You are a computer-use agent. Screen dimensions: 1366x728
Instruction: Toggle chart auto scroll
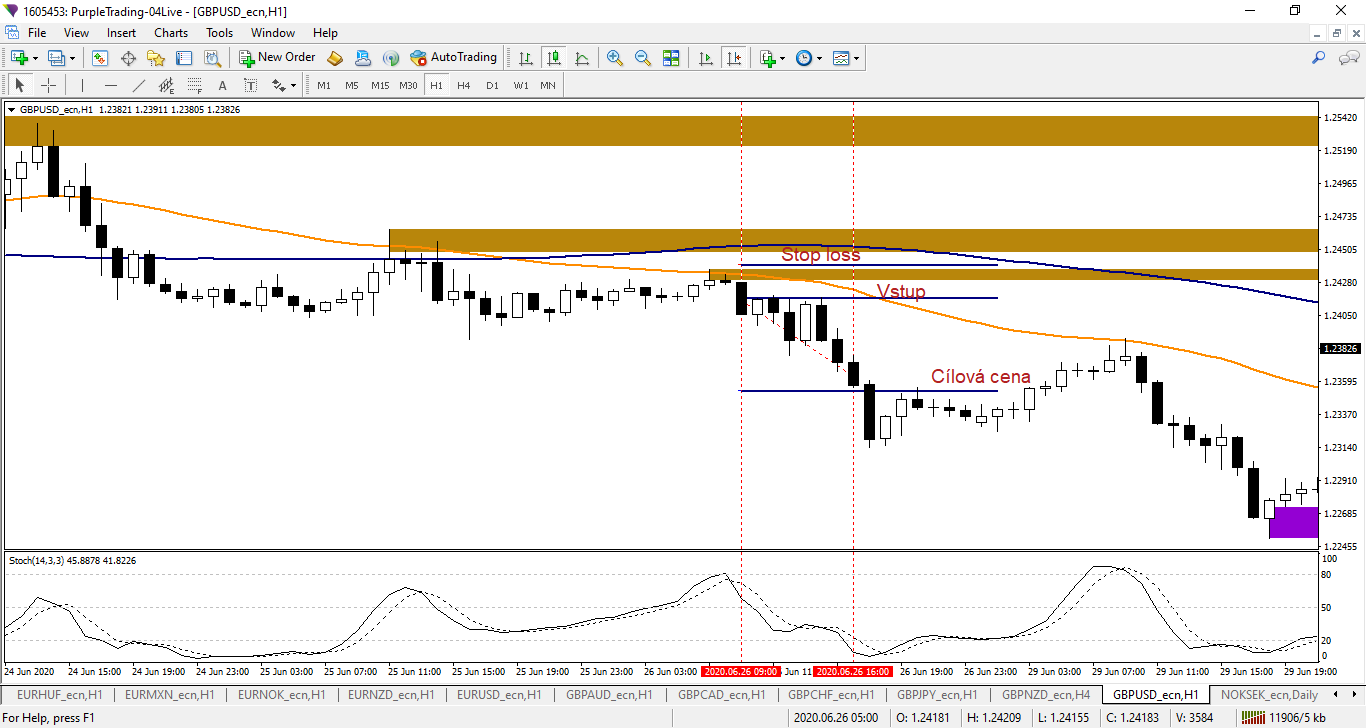click(707, 58)
